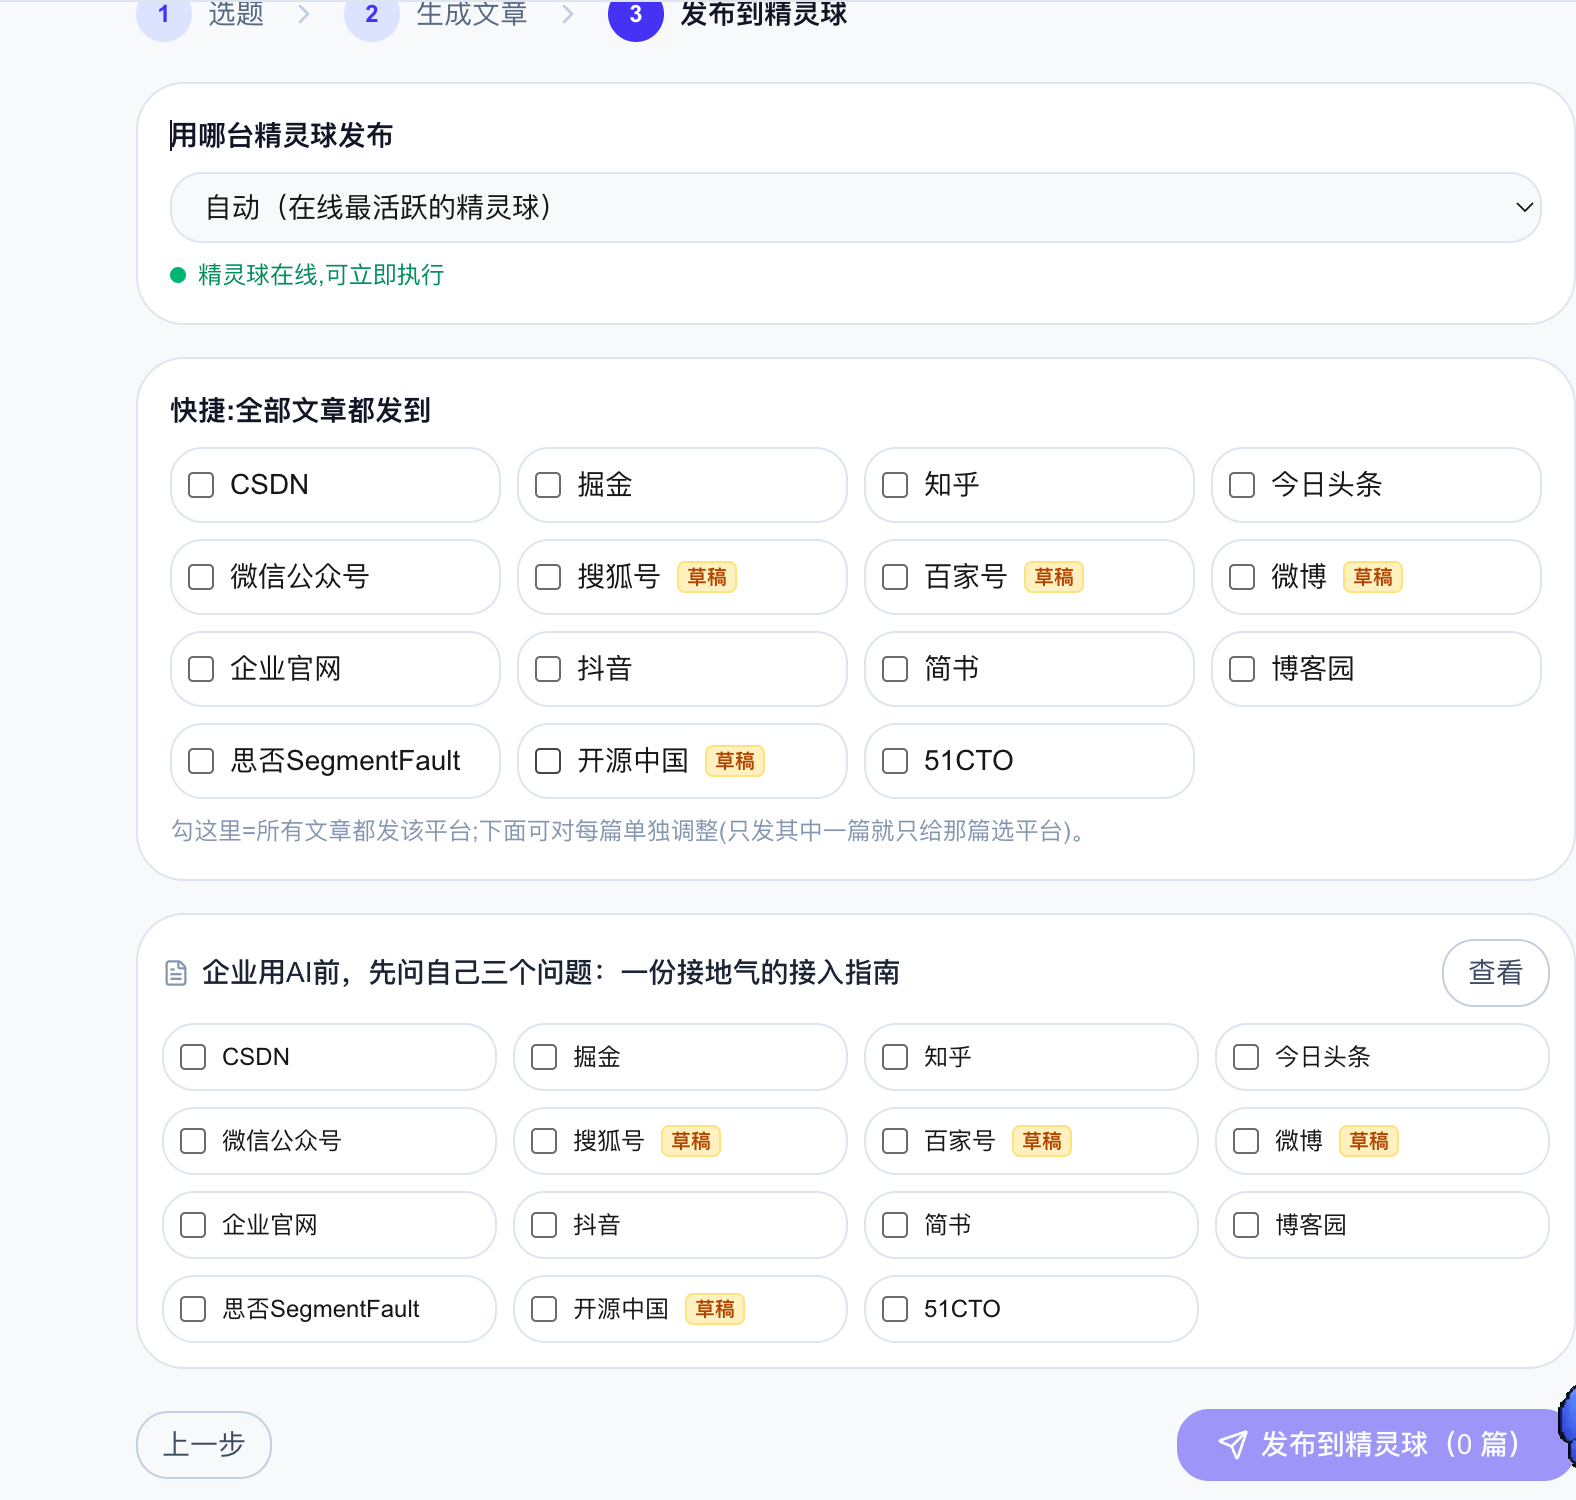Check 今日头条 under 快捷:全部文章都发到
The image size is (1576, 1500).
coord(1242,485)
